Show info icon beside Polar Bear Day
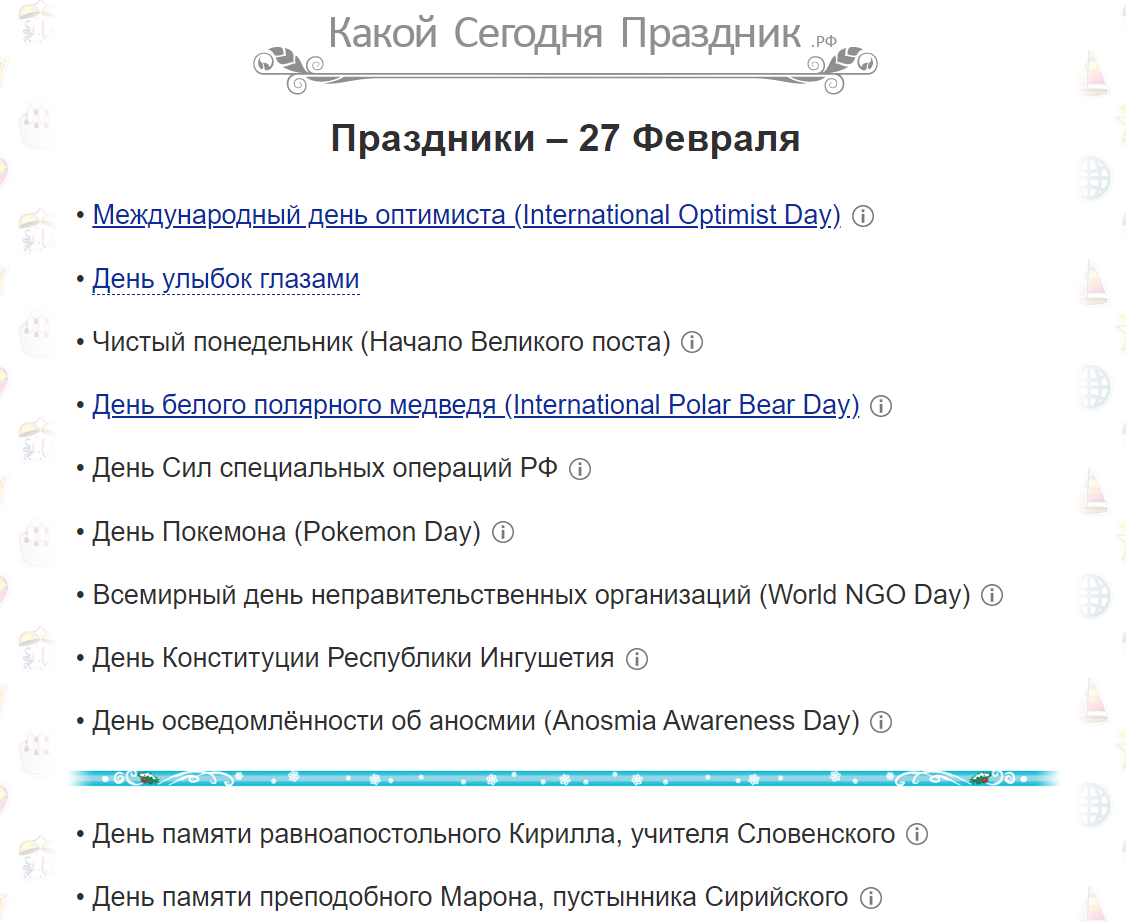The height and width of the screenshot is (922, 1126). (880, 406)
